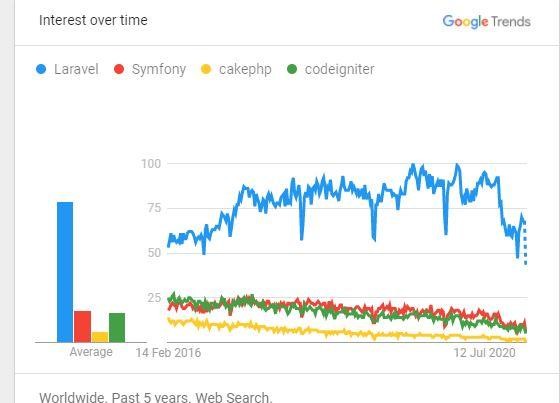Click the Interest over time heading

(93, 20)
